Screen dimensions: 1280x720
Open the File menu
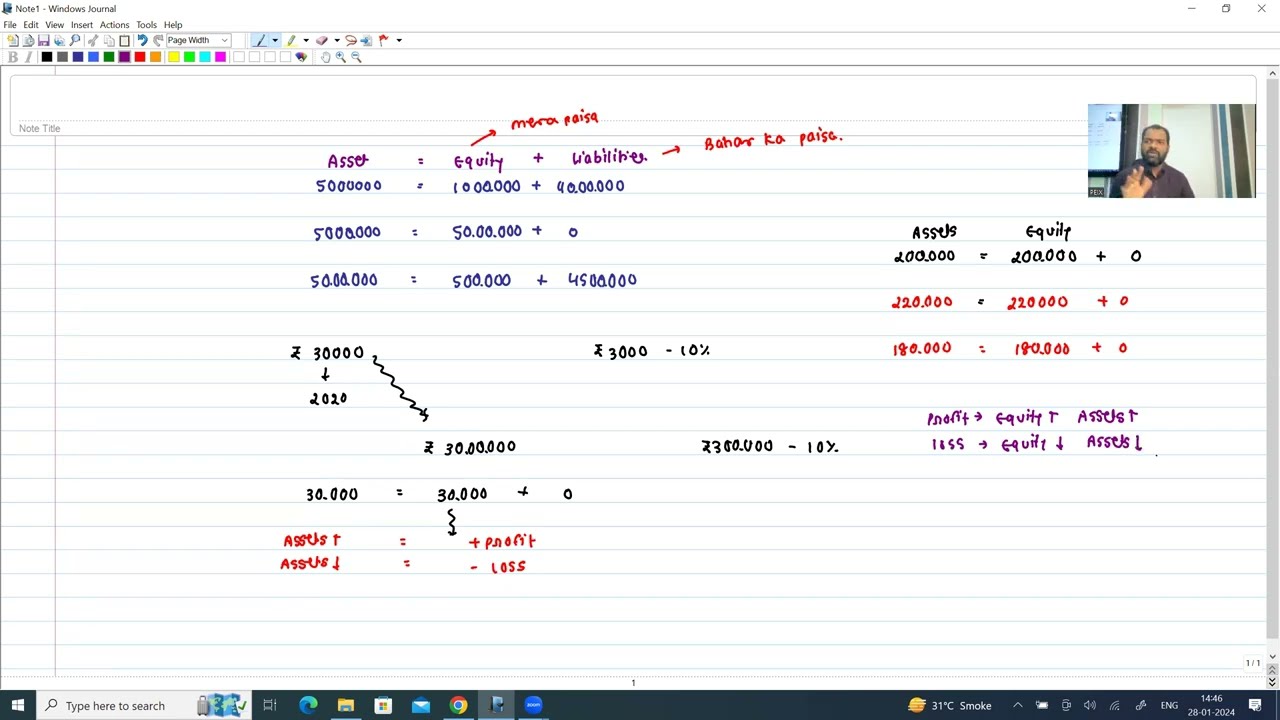point(10,24)
